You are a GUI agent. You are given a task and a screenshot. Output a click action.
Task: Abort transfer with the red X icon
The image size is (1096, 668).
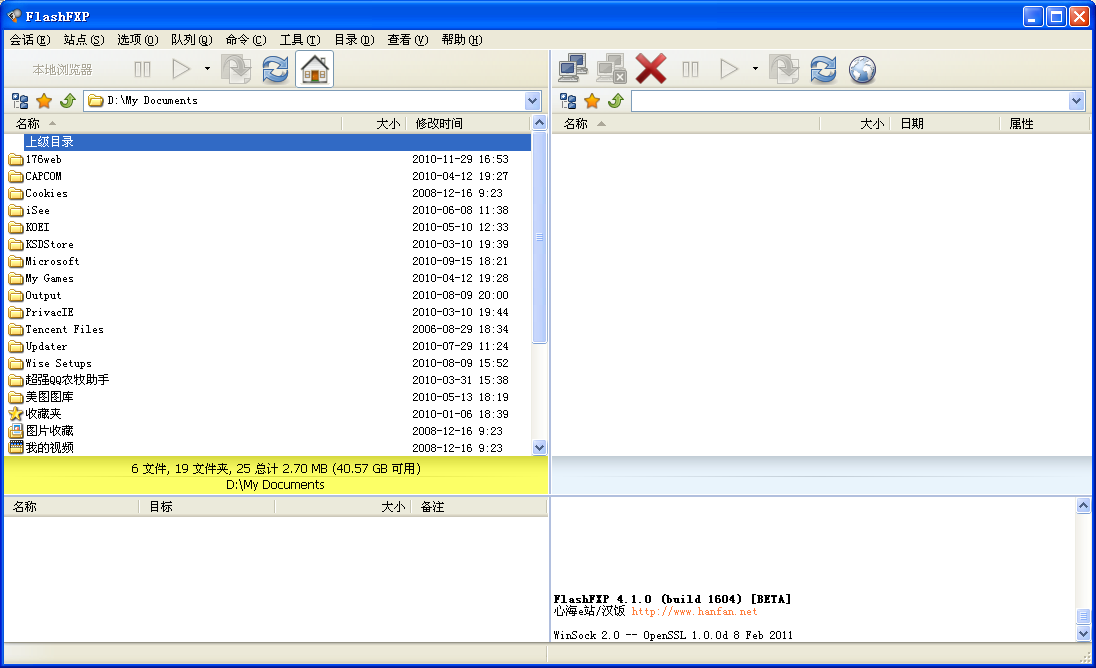652,68
